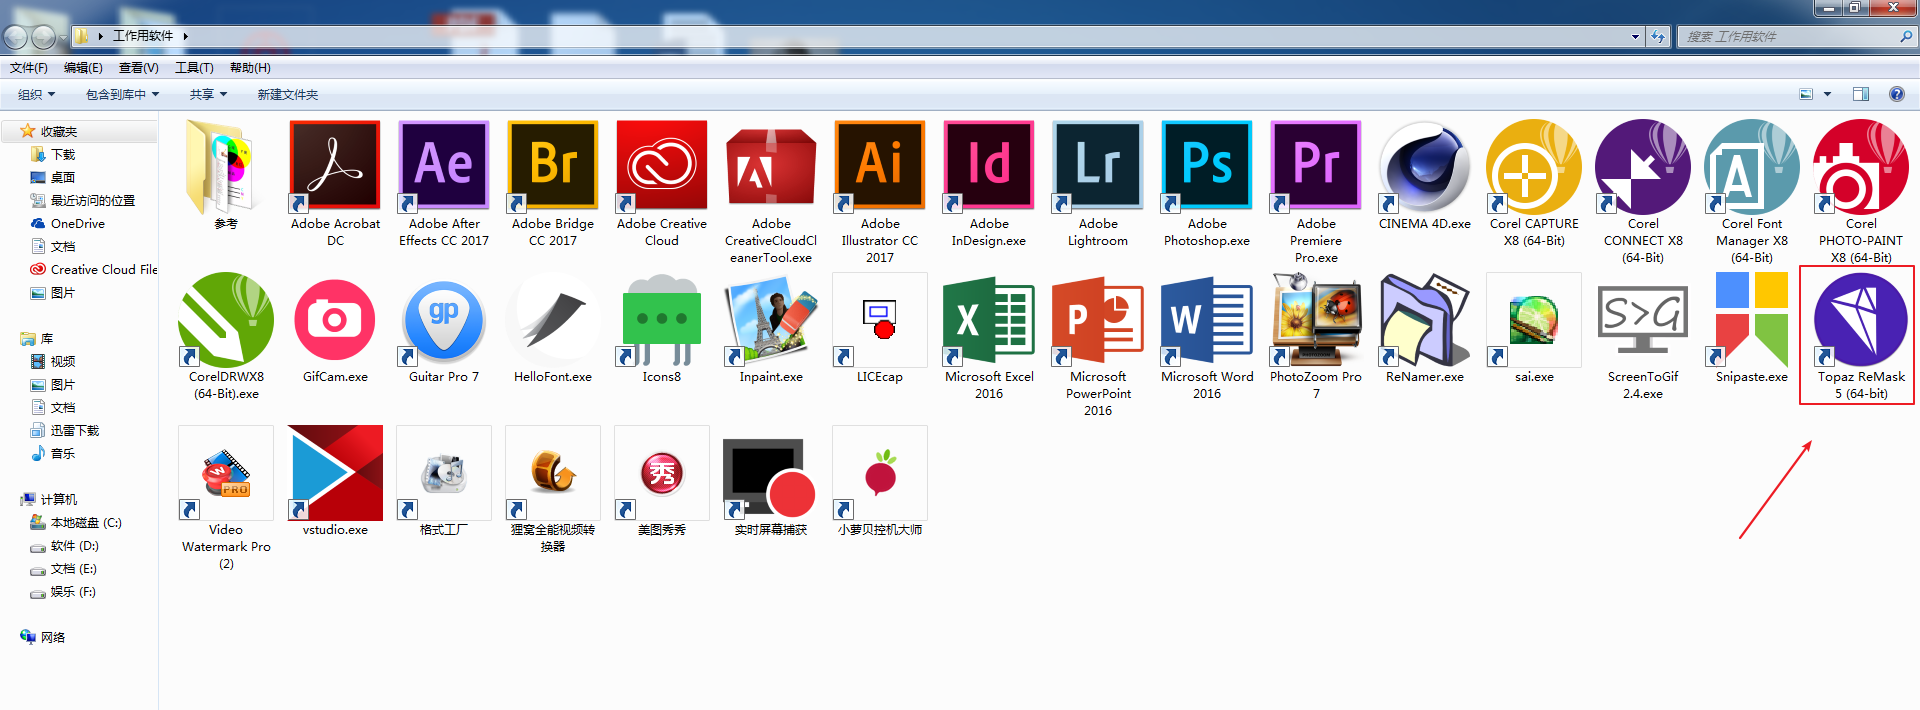1920x710 pixels.
Task: Select Corel PHOTO-PAINT X8 icon
Action: pyautogui.click(x=1861, y=166)
